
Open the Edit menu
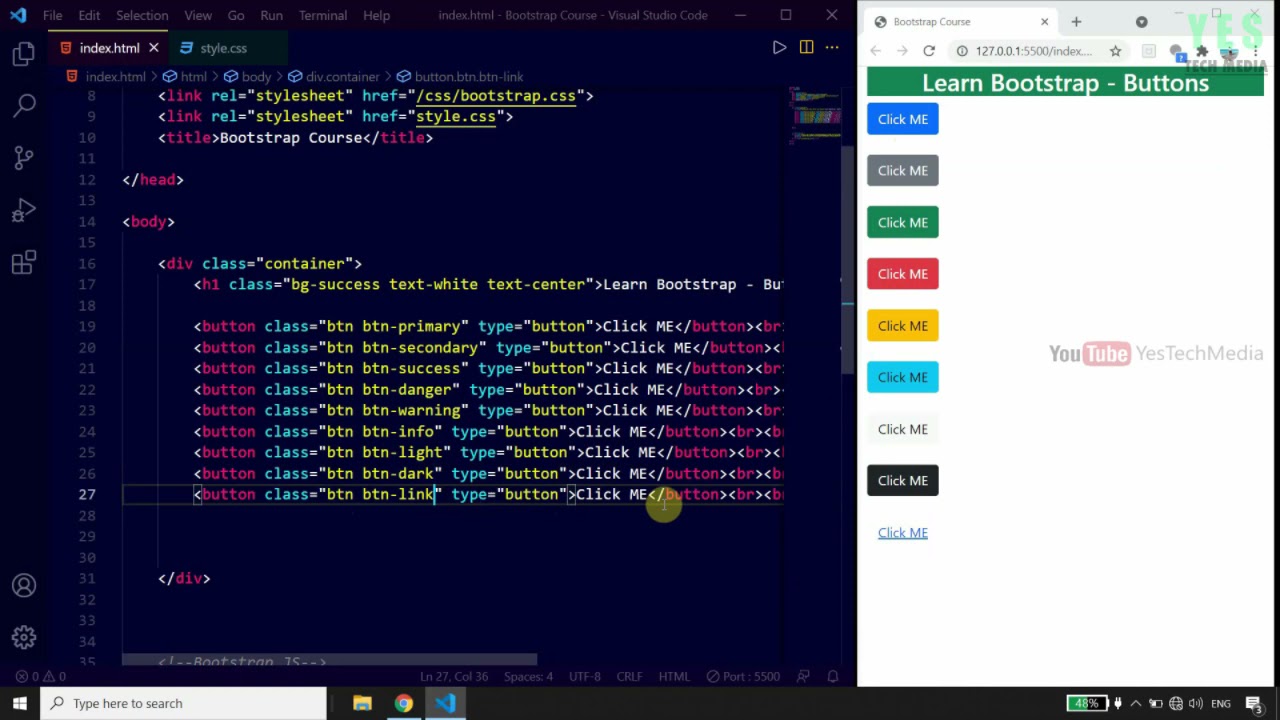coord(89,15)
